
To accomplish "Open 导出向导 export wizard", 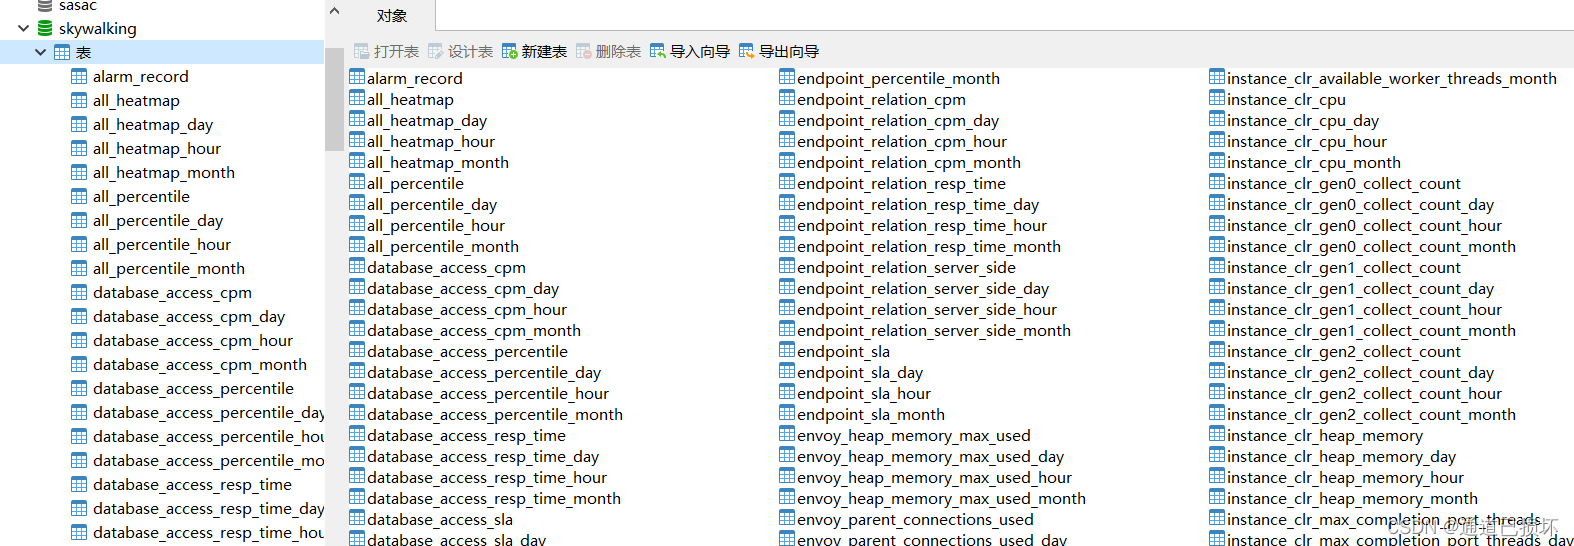I will pos(779,51).
